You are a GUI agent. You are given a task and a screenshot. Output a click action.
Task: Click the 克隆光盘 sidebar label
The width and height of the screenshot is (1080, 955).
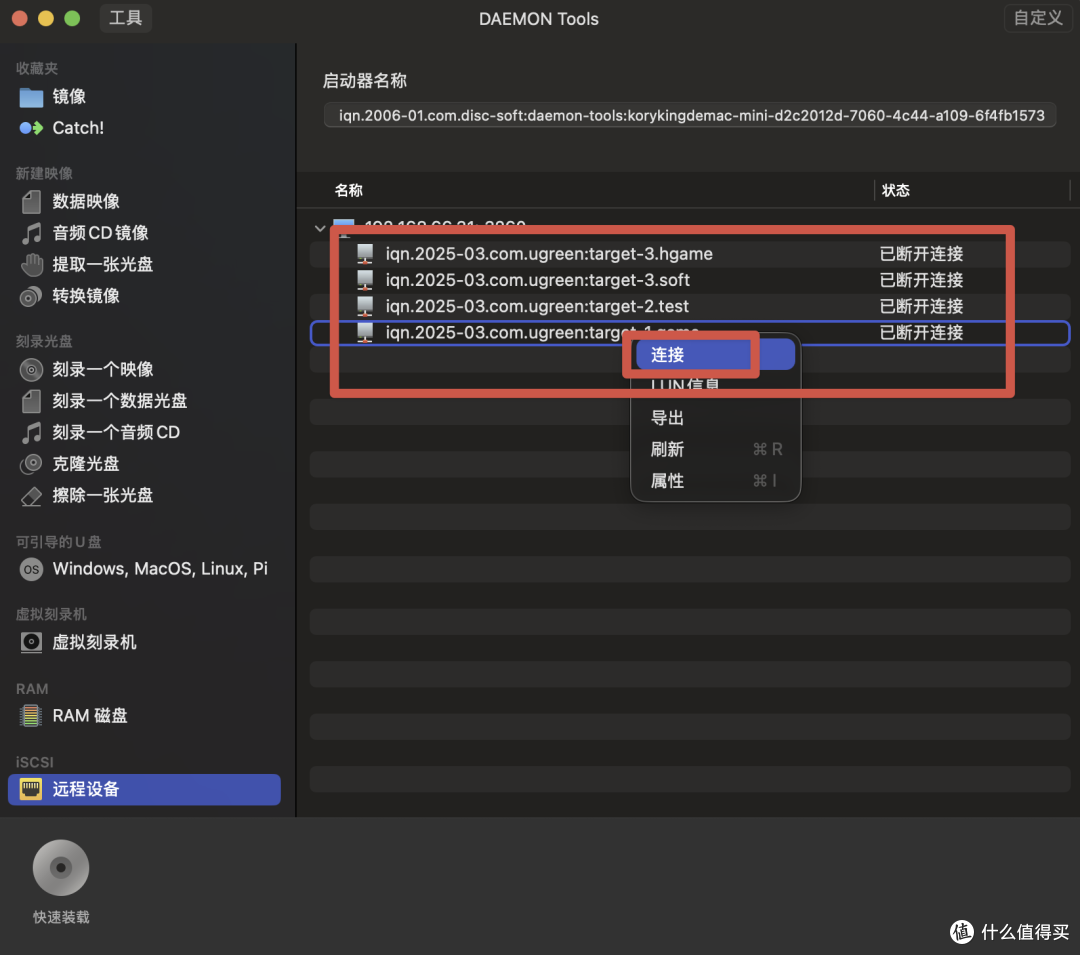[x=85, y=464]
